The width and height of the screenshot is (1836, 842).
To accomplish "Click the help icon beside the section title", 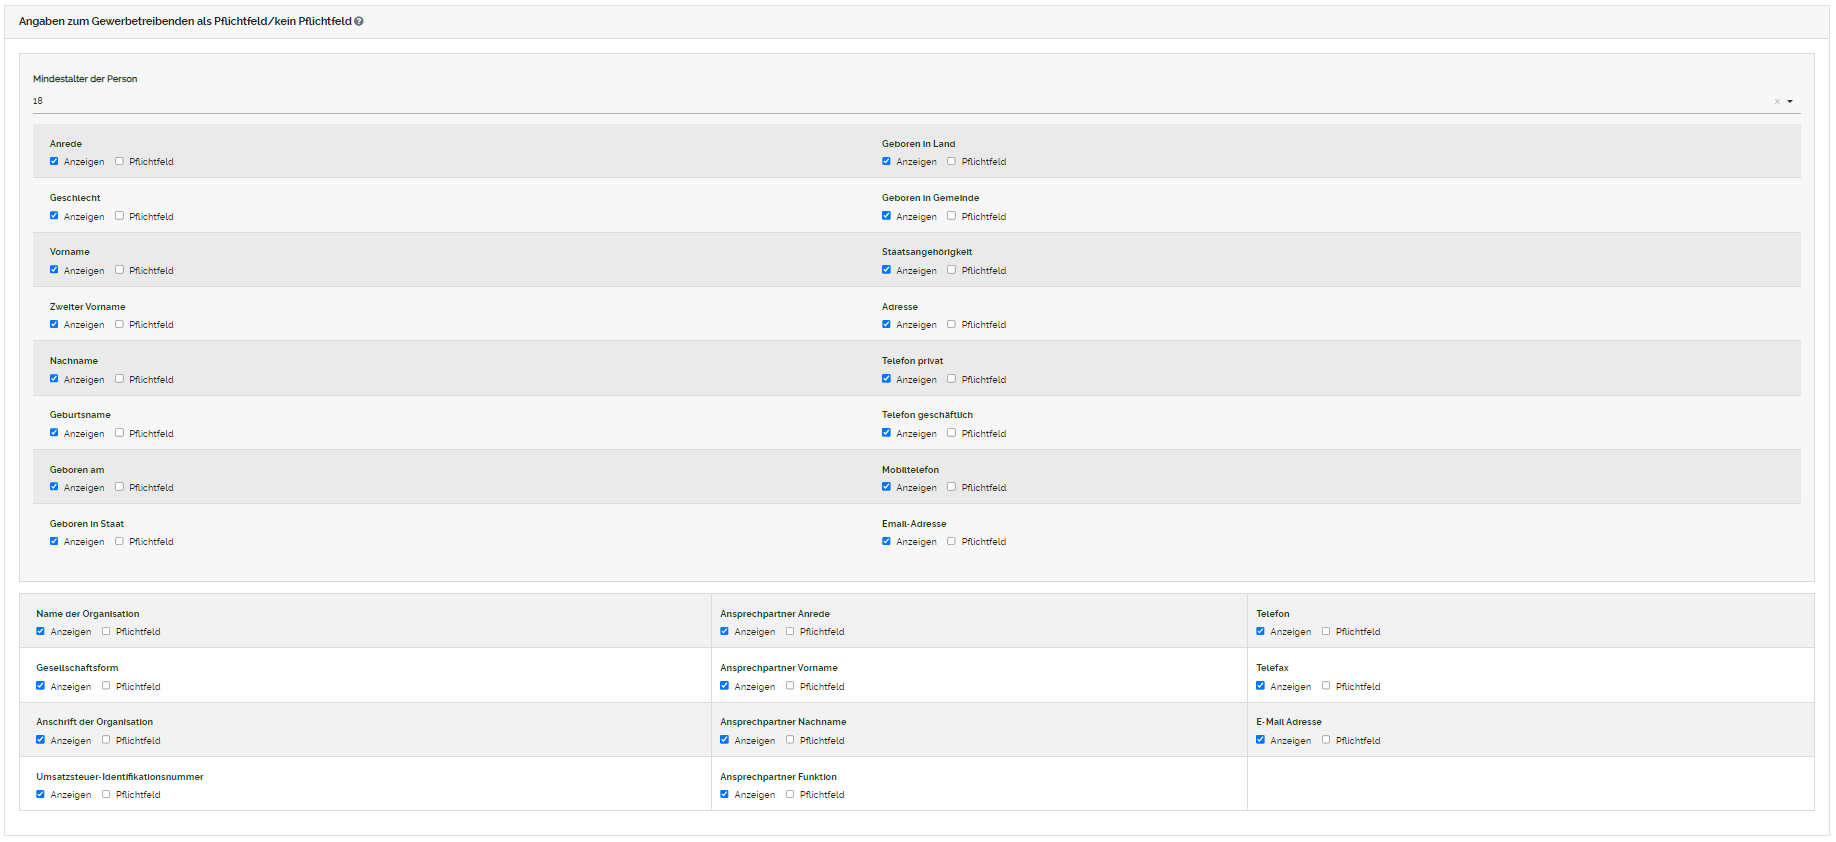I will [359, 21].
